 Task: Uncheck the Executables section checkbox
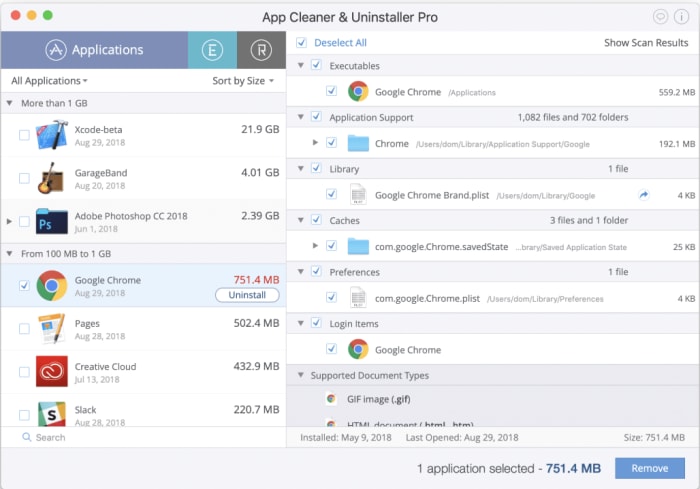tap(316, 66)
